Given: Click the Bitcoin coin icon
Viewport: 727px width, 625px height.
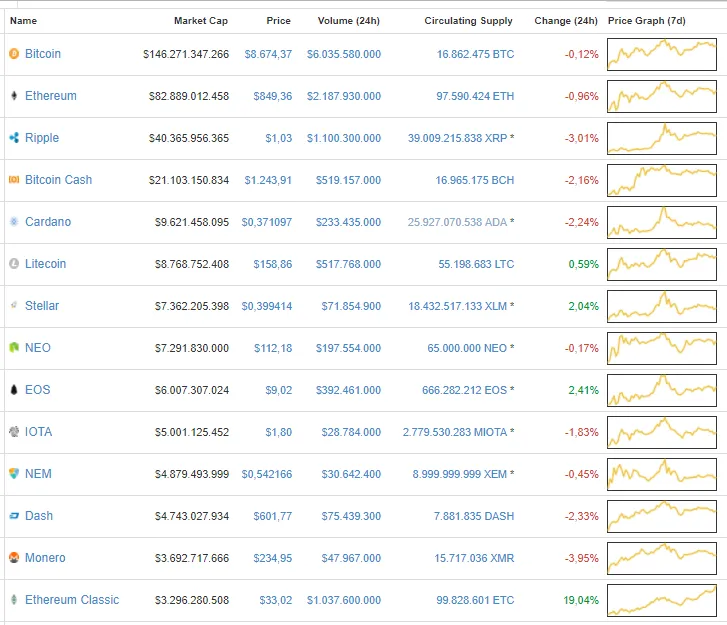Looking at the screenshot, I should 14,54.
